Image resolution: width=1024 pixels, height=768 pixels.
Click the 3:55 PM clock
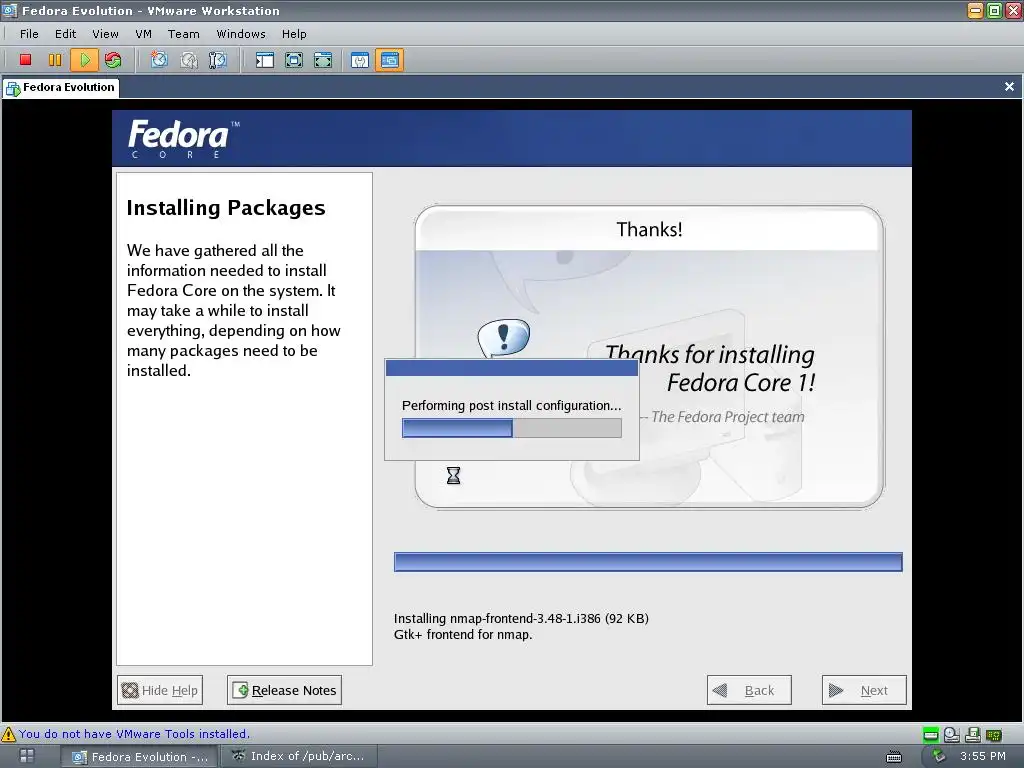coord(982,756)
